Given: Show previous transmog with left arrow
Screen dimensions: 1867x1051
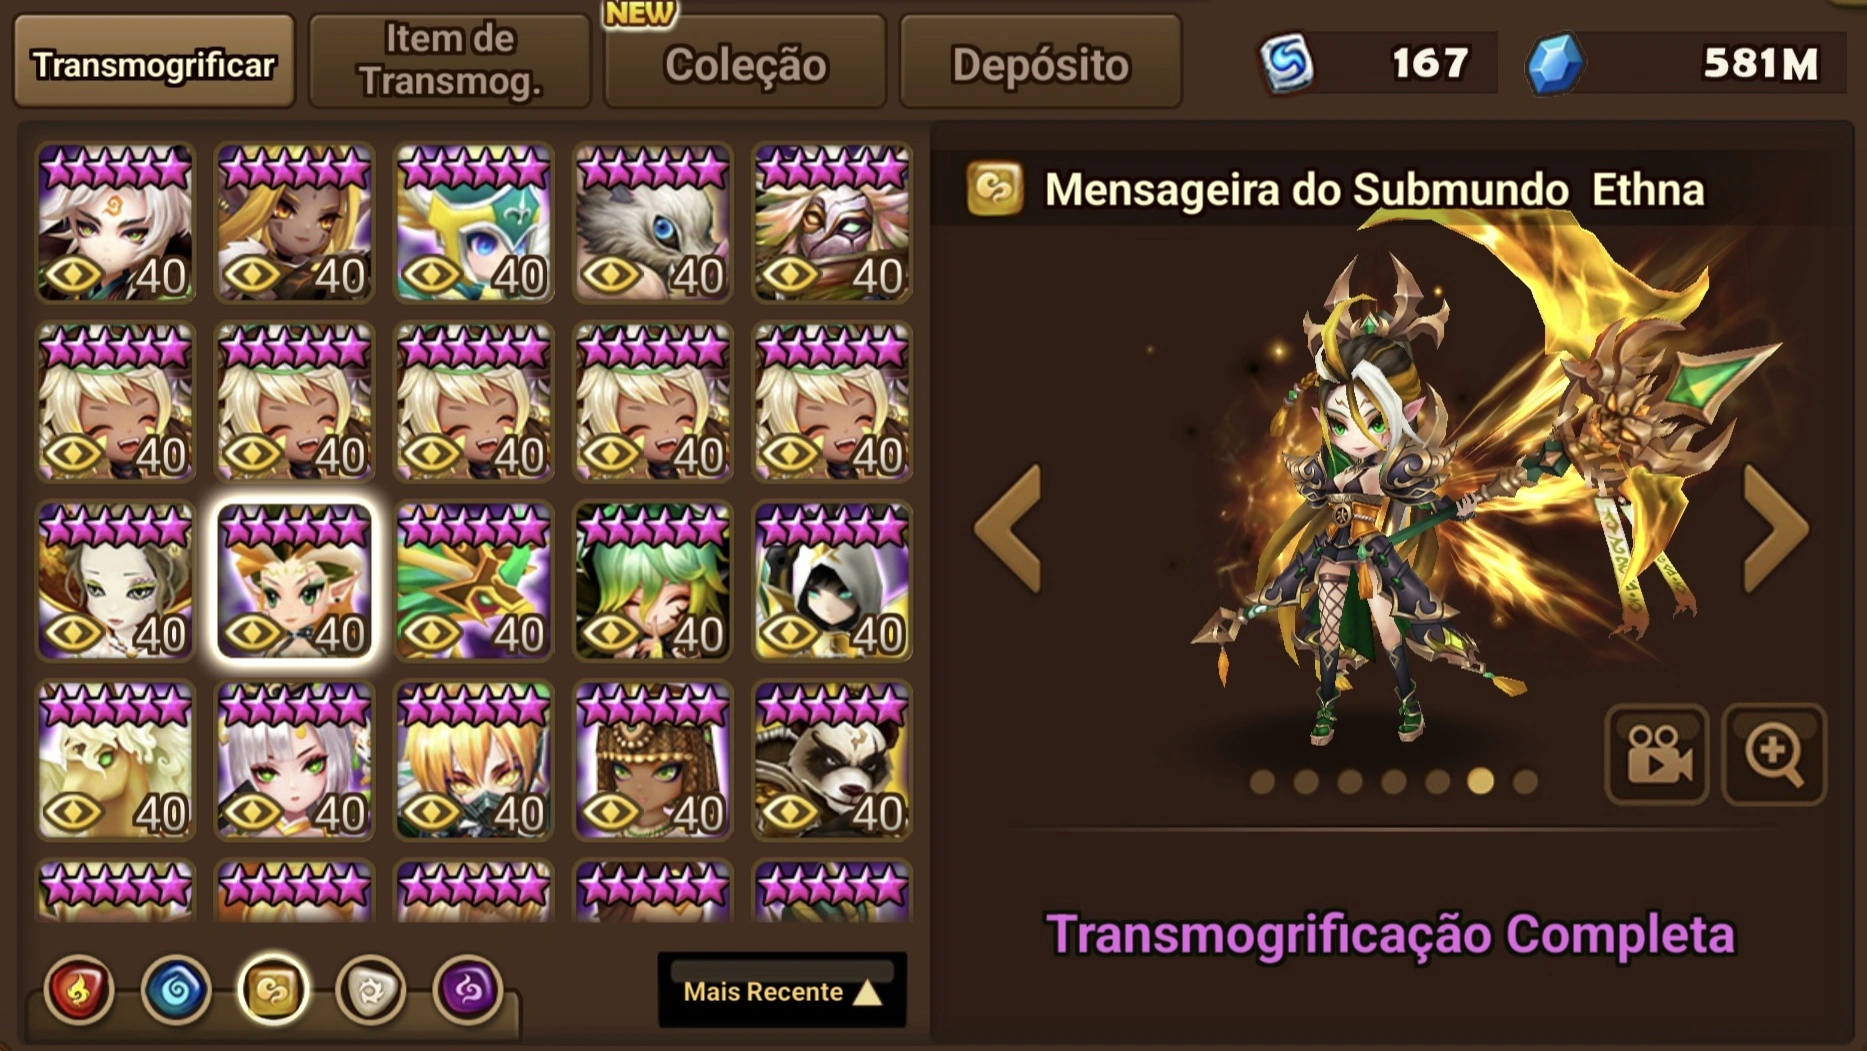Looking at the screenshot, I should coord(1008,530).
